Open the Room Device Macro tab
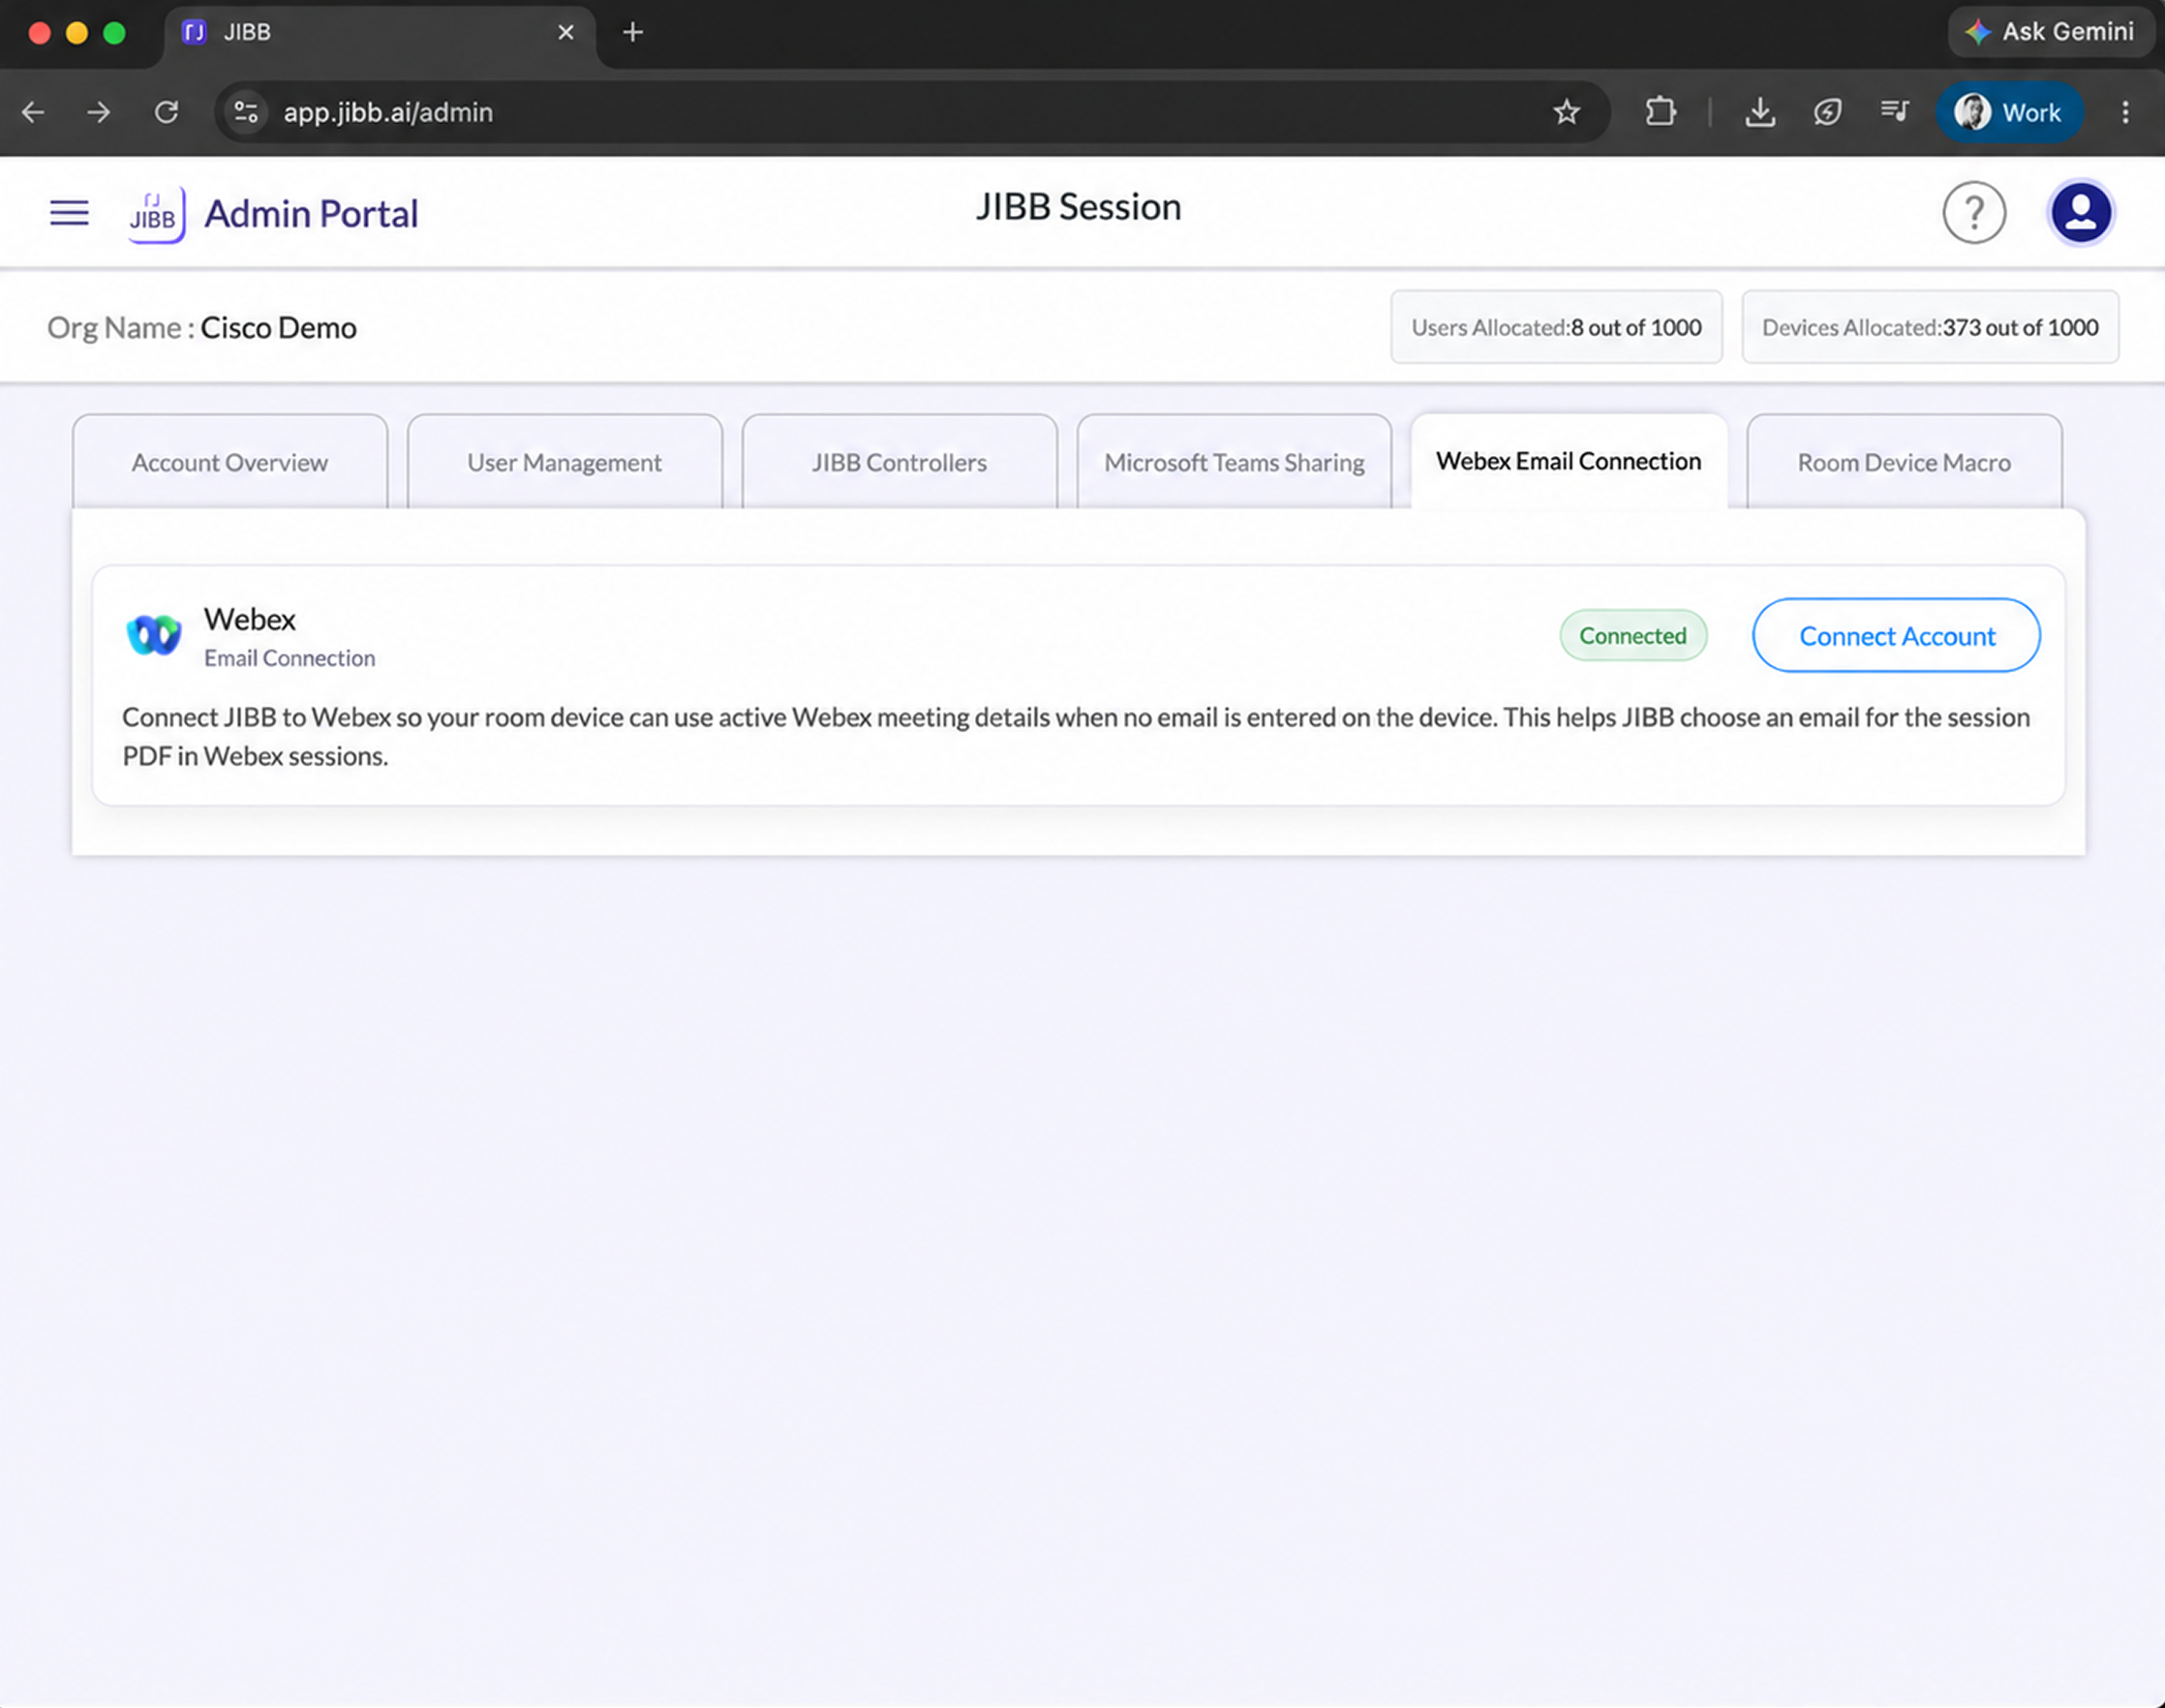This screenshot has height=1708, width=2165. (x=1904, y=462)
